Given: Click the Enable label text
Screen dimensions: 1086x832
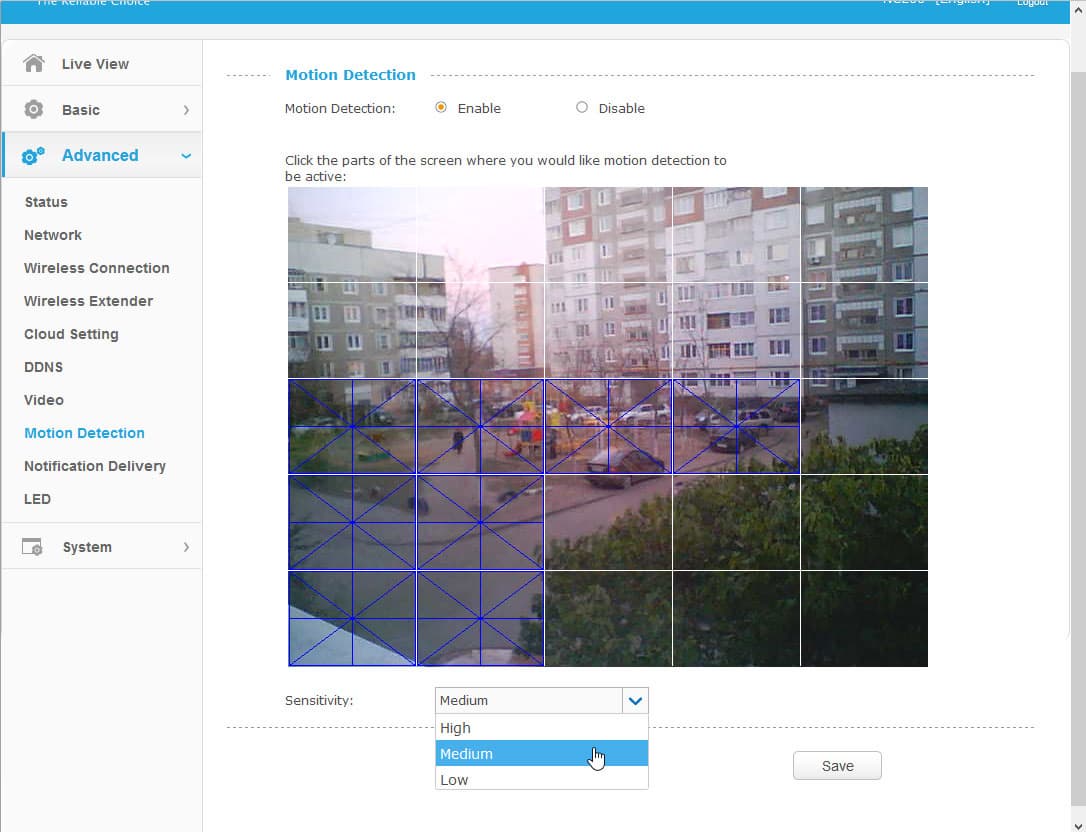Looking at the screenshot, I should click(x=479, y=108).
